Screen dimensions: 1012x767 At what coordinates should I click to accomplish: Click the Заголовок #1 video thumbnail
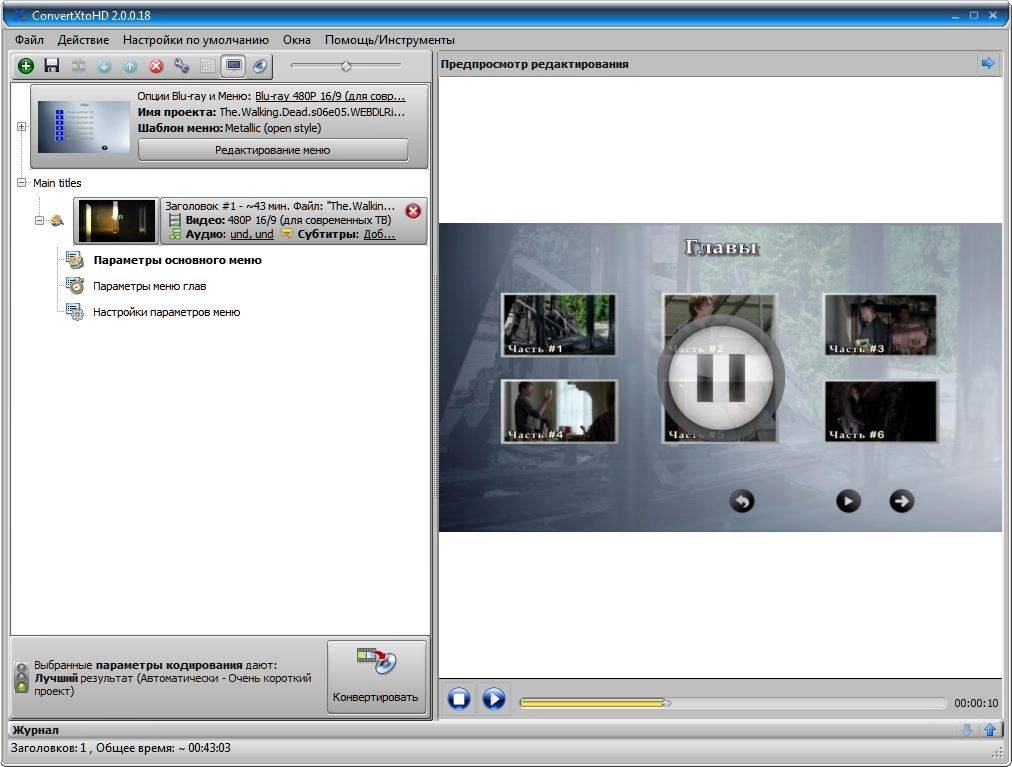[117, 221]
